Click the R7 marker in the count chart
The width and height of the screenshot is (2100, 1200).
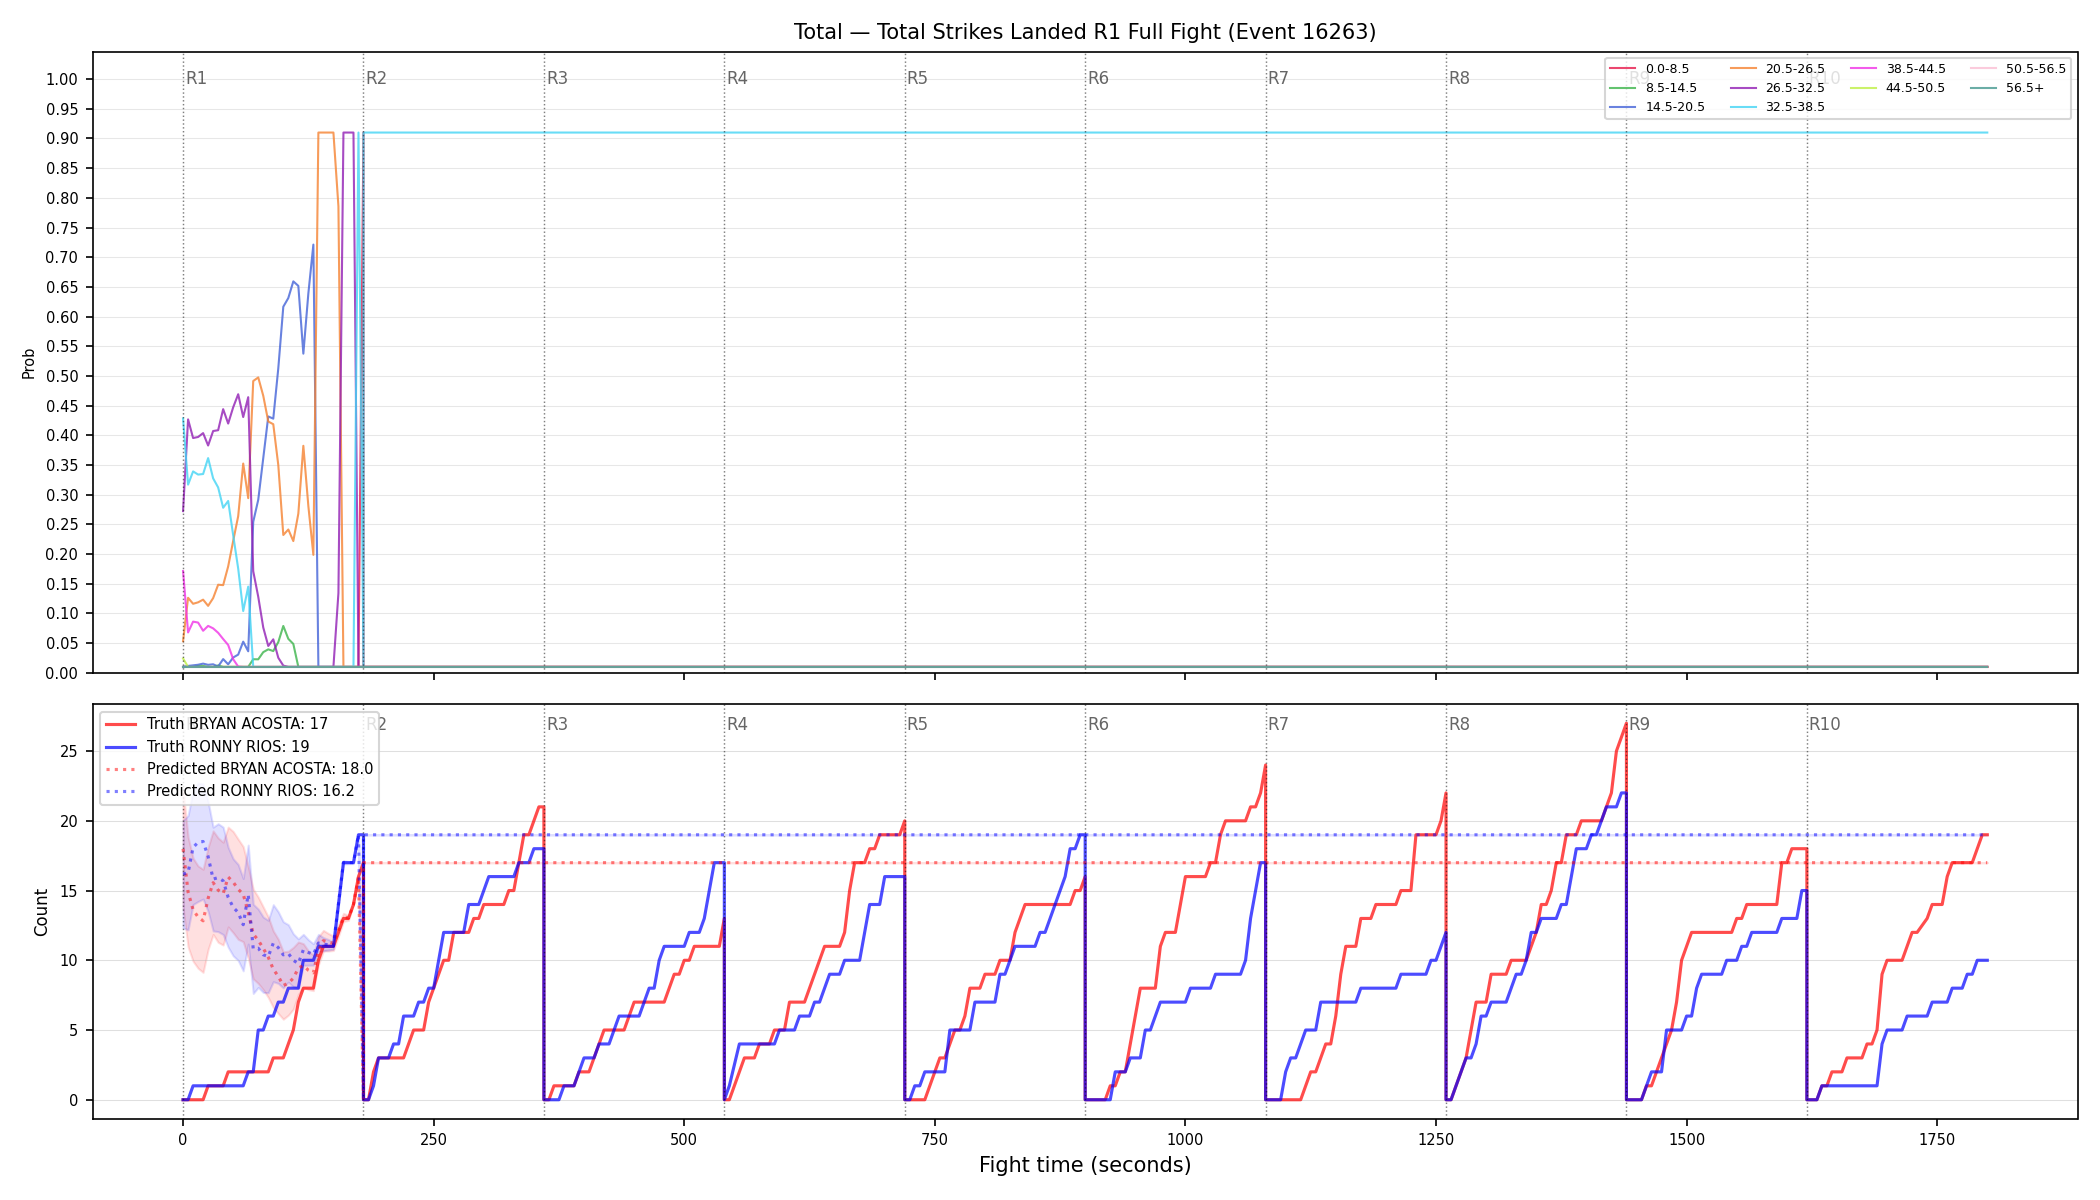click(x=1278, y=724)
